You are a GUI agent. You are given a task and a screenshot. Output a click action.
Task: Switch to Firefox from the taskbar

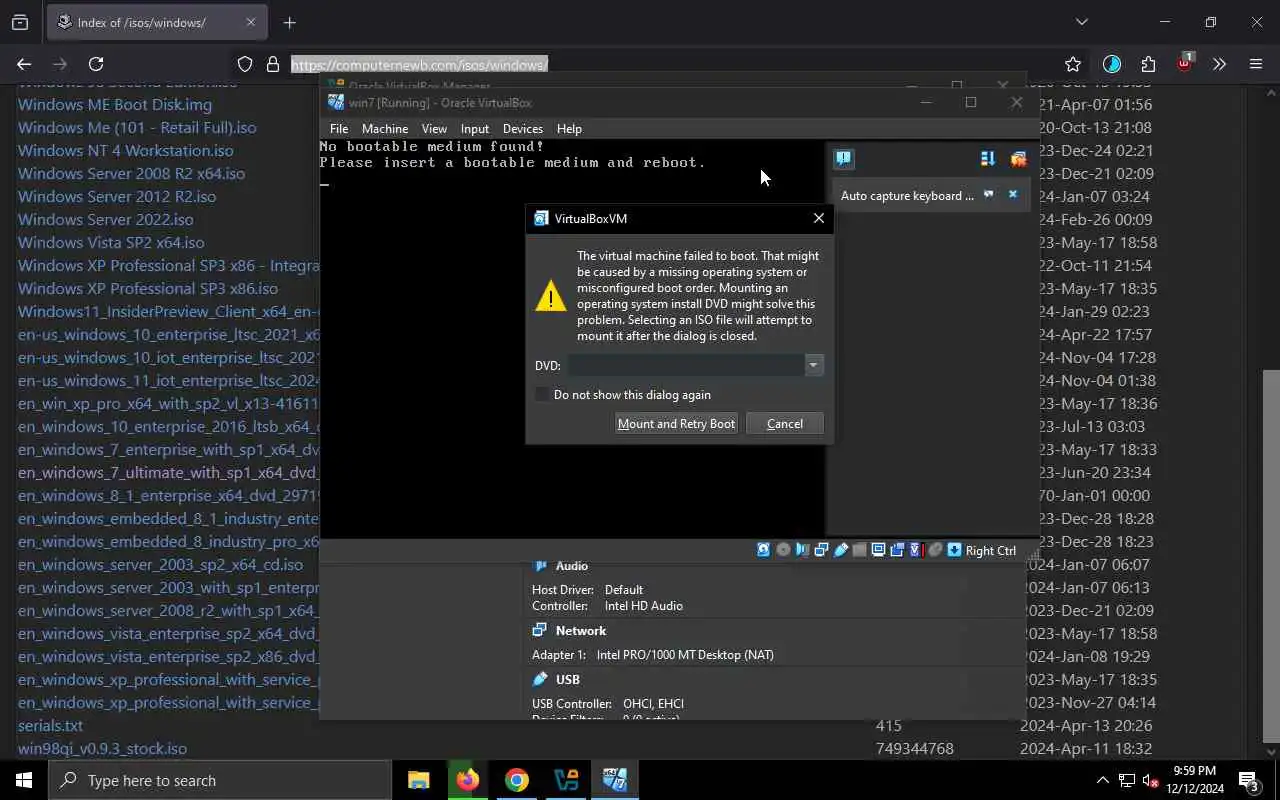click(x=468, y=780)
